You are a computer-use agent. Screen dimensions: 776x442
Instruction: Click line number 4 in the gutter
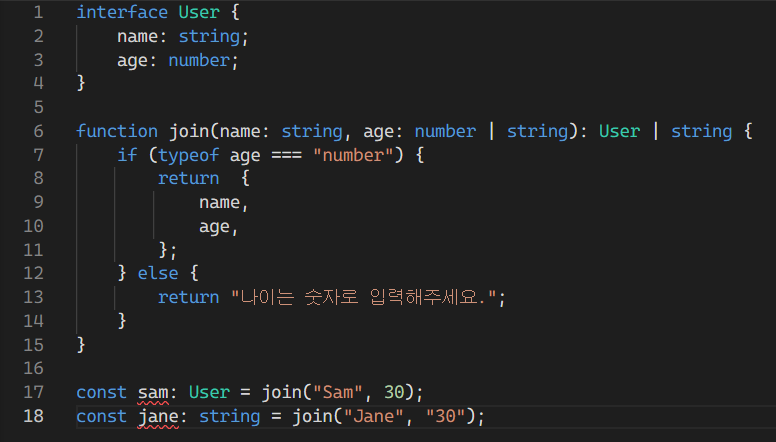coord(39,84)
